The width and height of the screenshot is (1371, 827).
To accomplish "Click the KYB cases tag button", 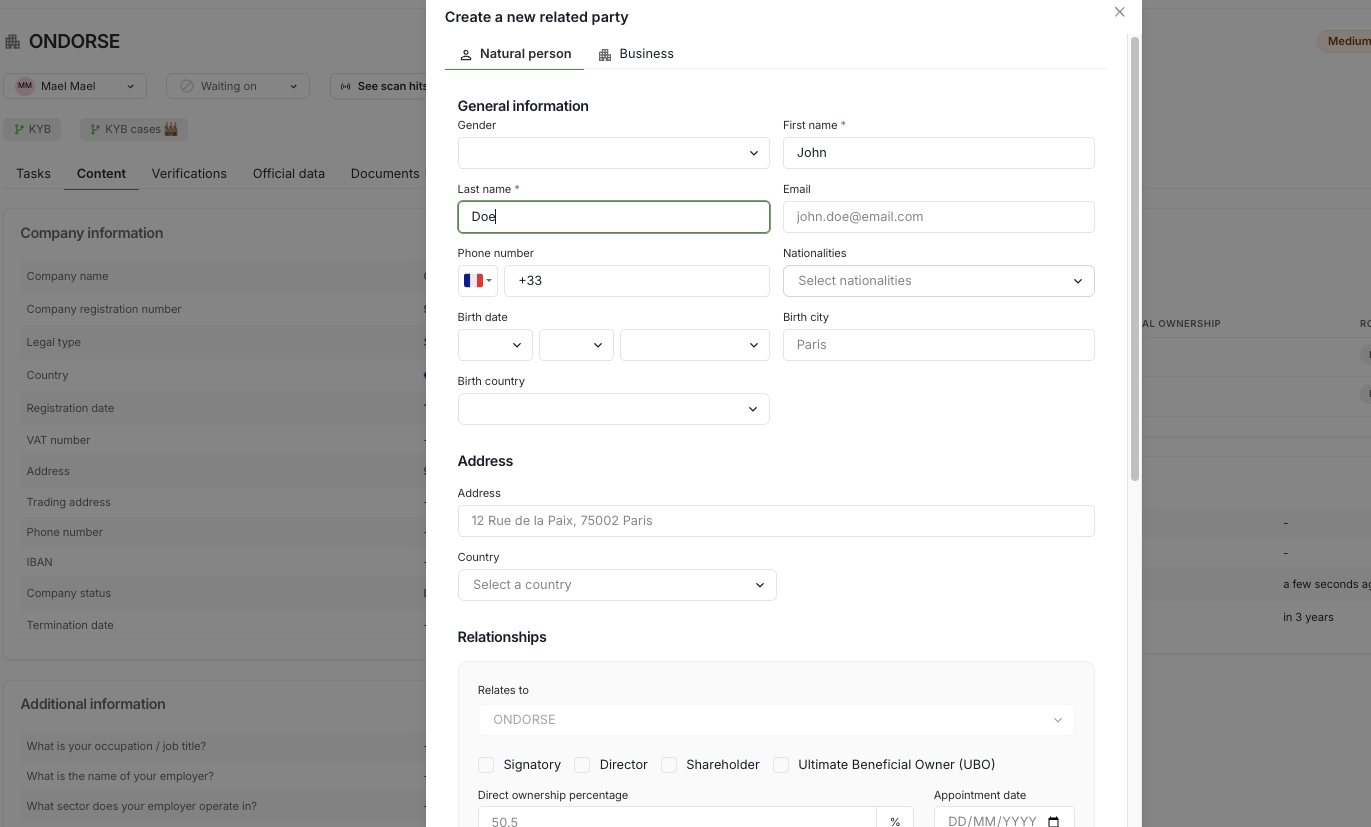I will tap(134, 129).
